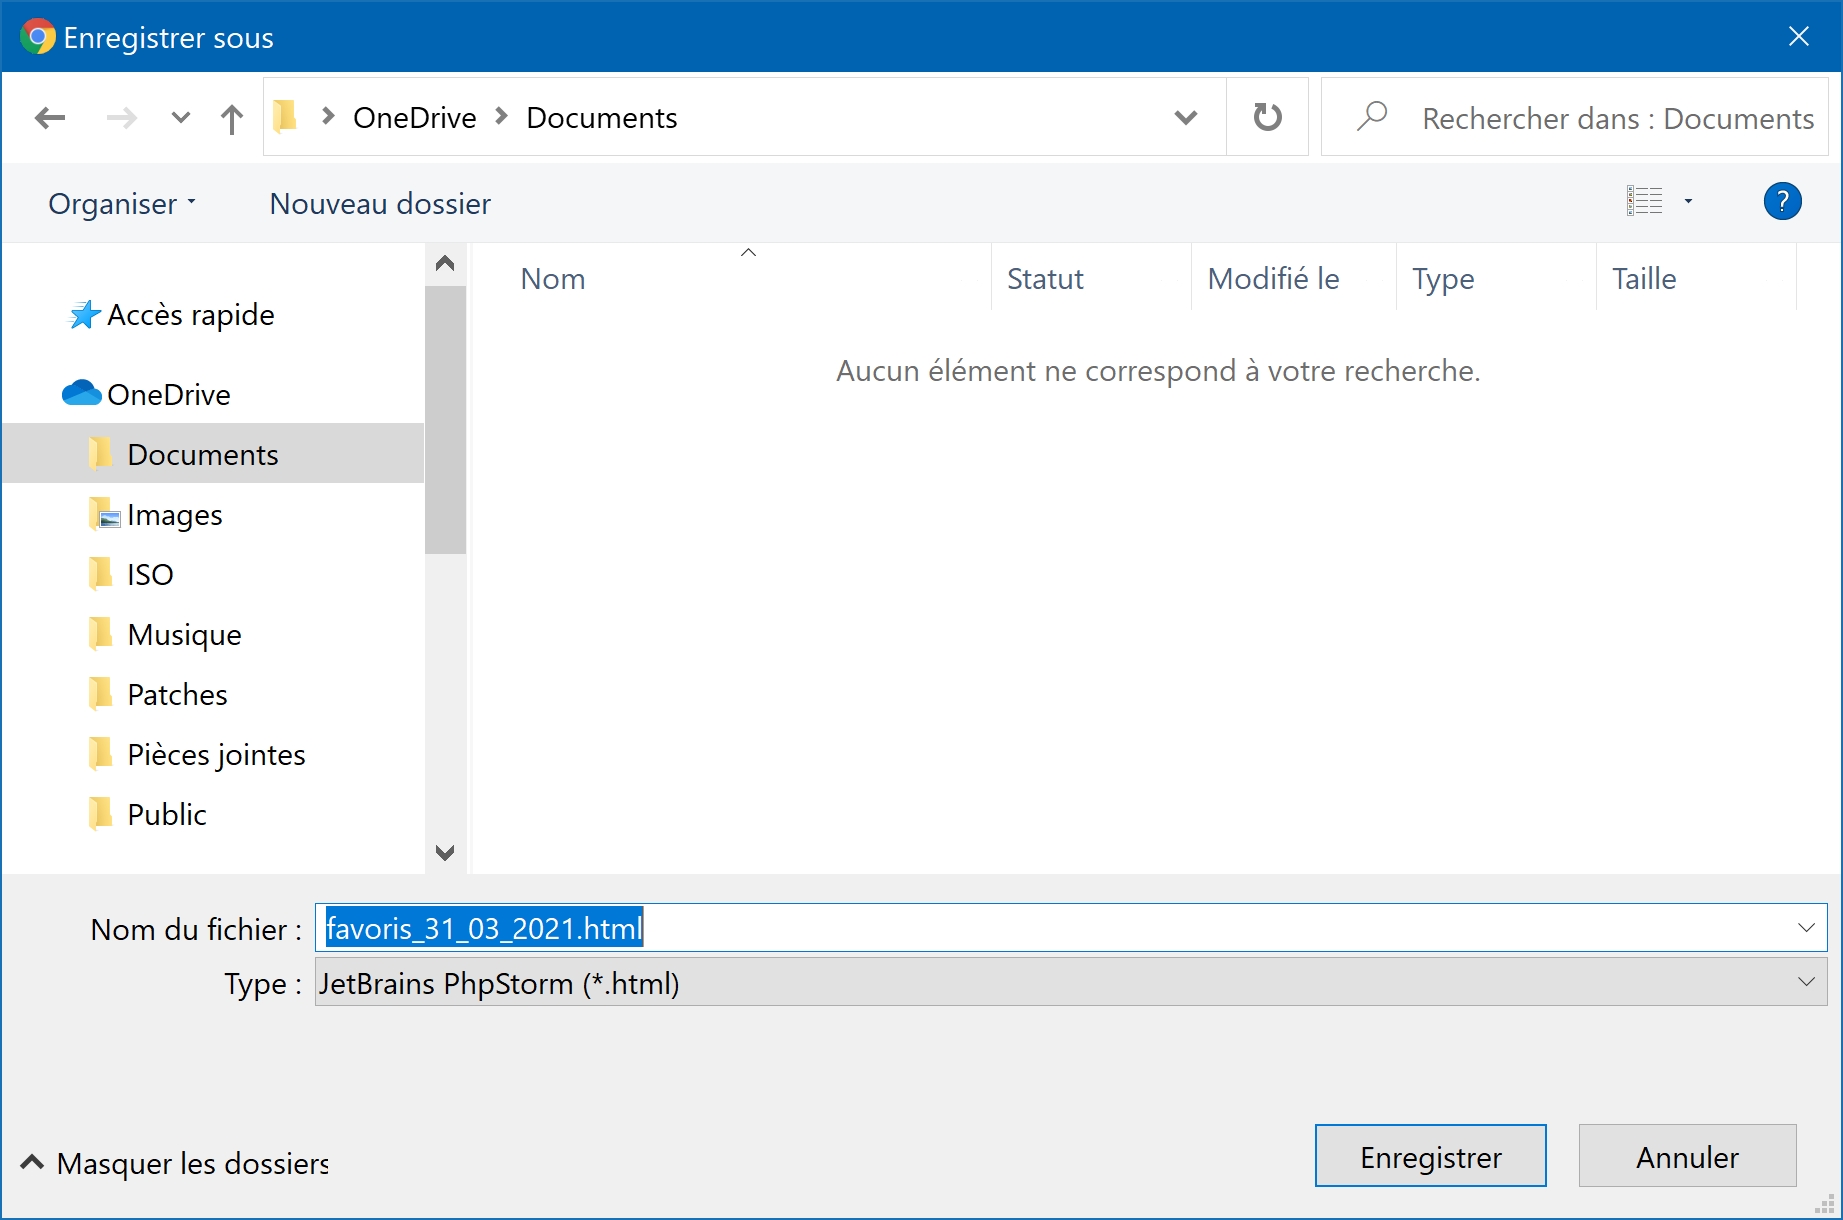Click the folder icon in address bar

coord(286,117)
